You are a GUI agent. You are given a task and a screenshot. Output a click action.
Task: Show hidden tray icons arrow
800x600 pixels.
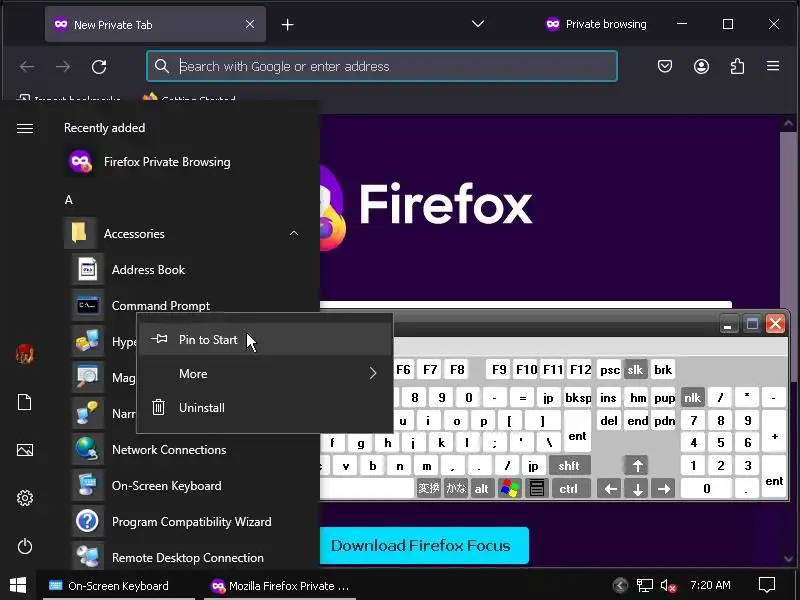coord(620,585)
